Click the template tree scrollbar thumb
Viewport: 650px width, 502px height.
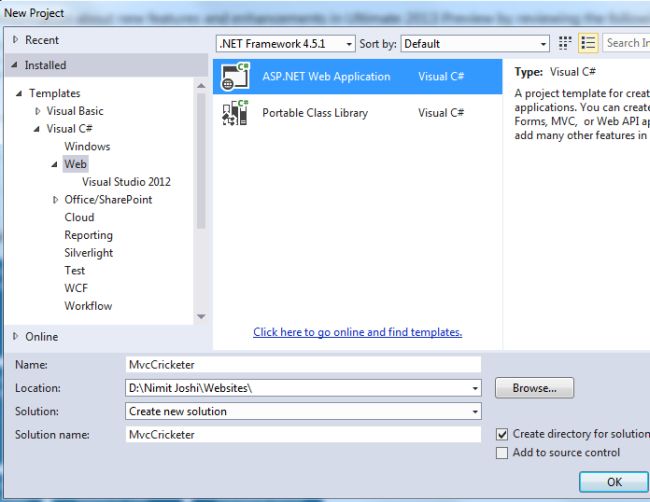pyautogui.click(x=201, y=161)
